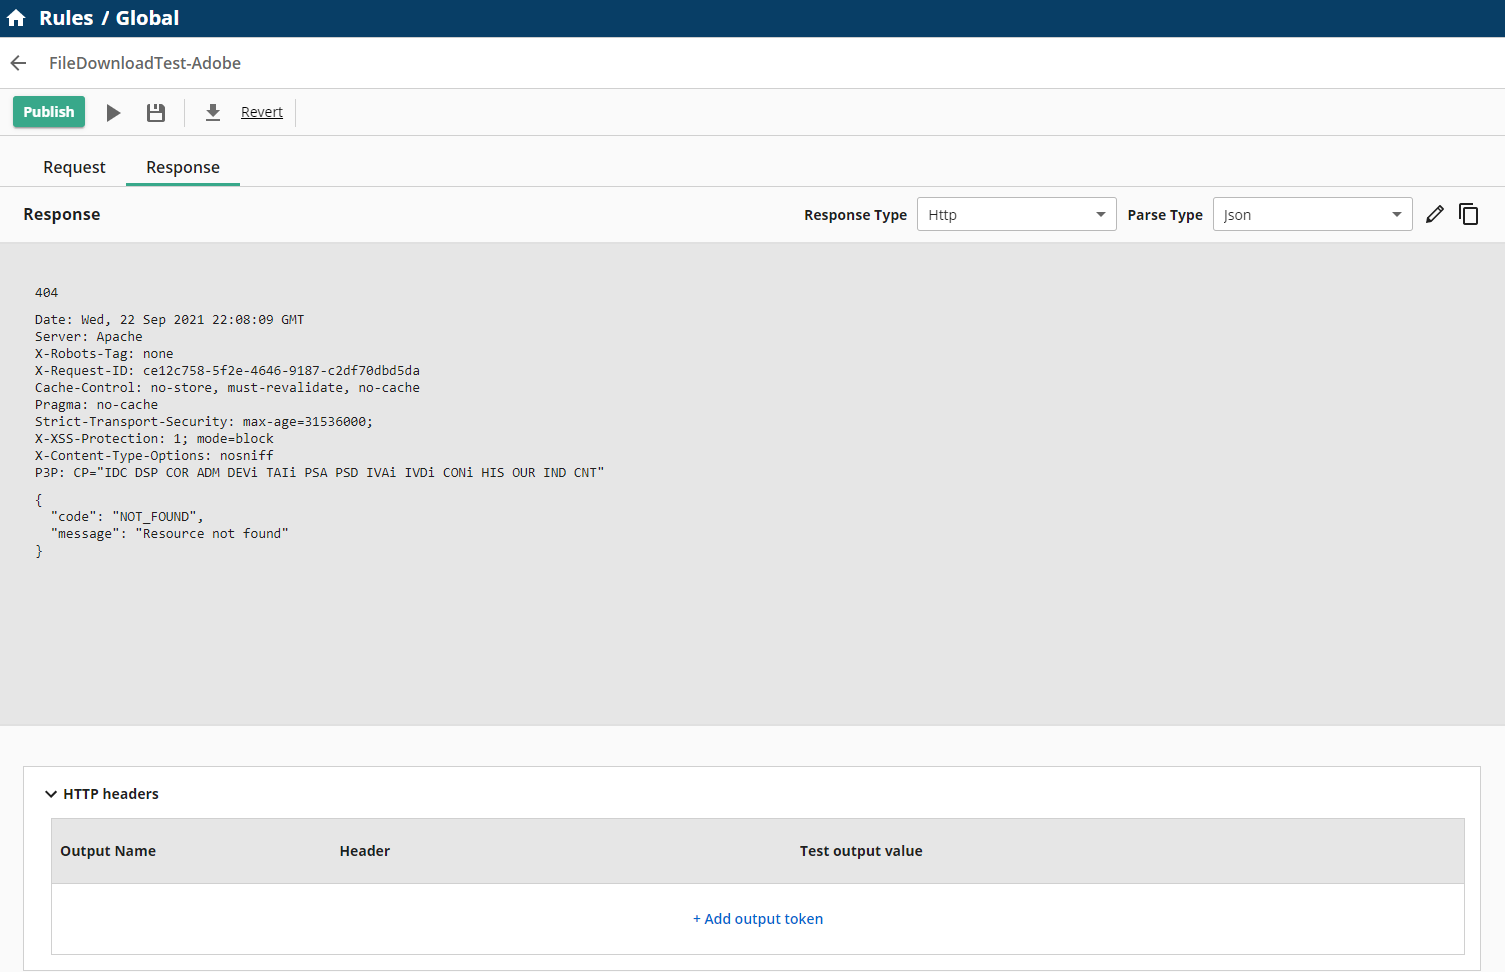Click the Output Name column header
Image resolution: width=1505 pixels, height=972 pixels.
[x=108, y=851]
